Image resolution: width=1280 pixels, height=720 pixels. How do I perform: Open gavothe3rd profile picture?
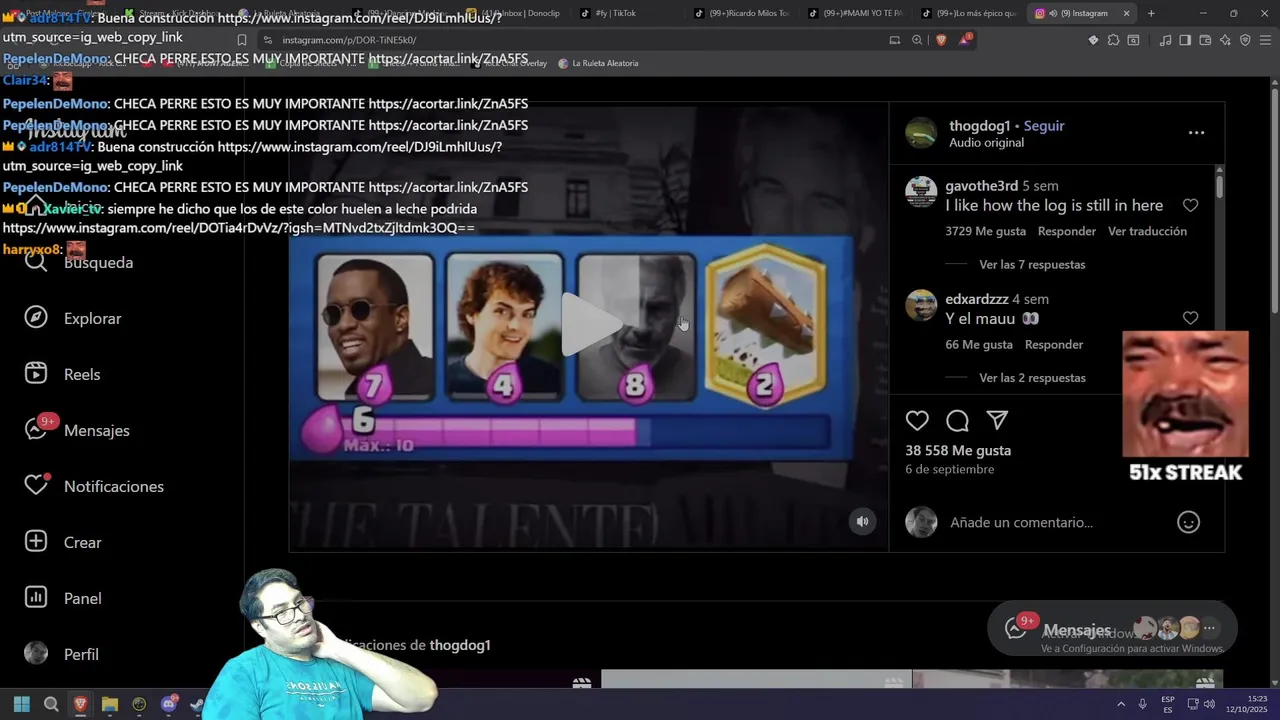pos(921,191)
